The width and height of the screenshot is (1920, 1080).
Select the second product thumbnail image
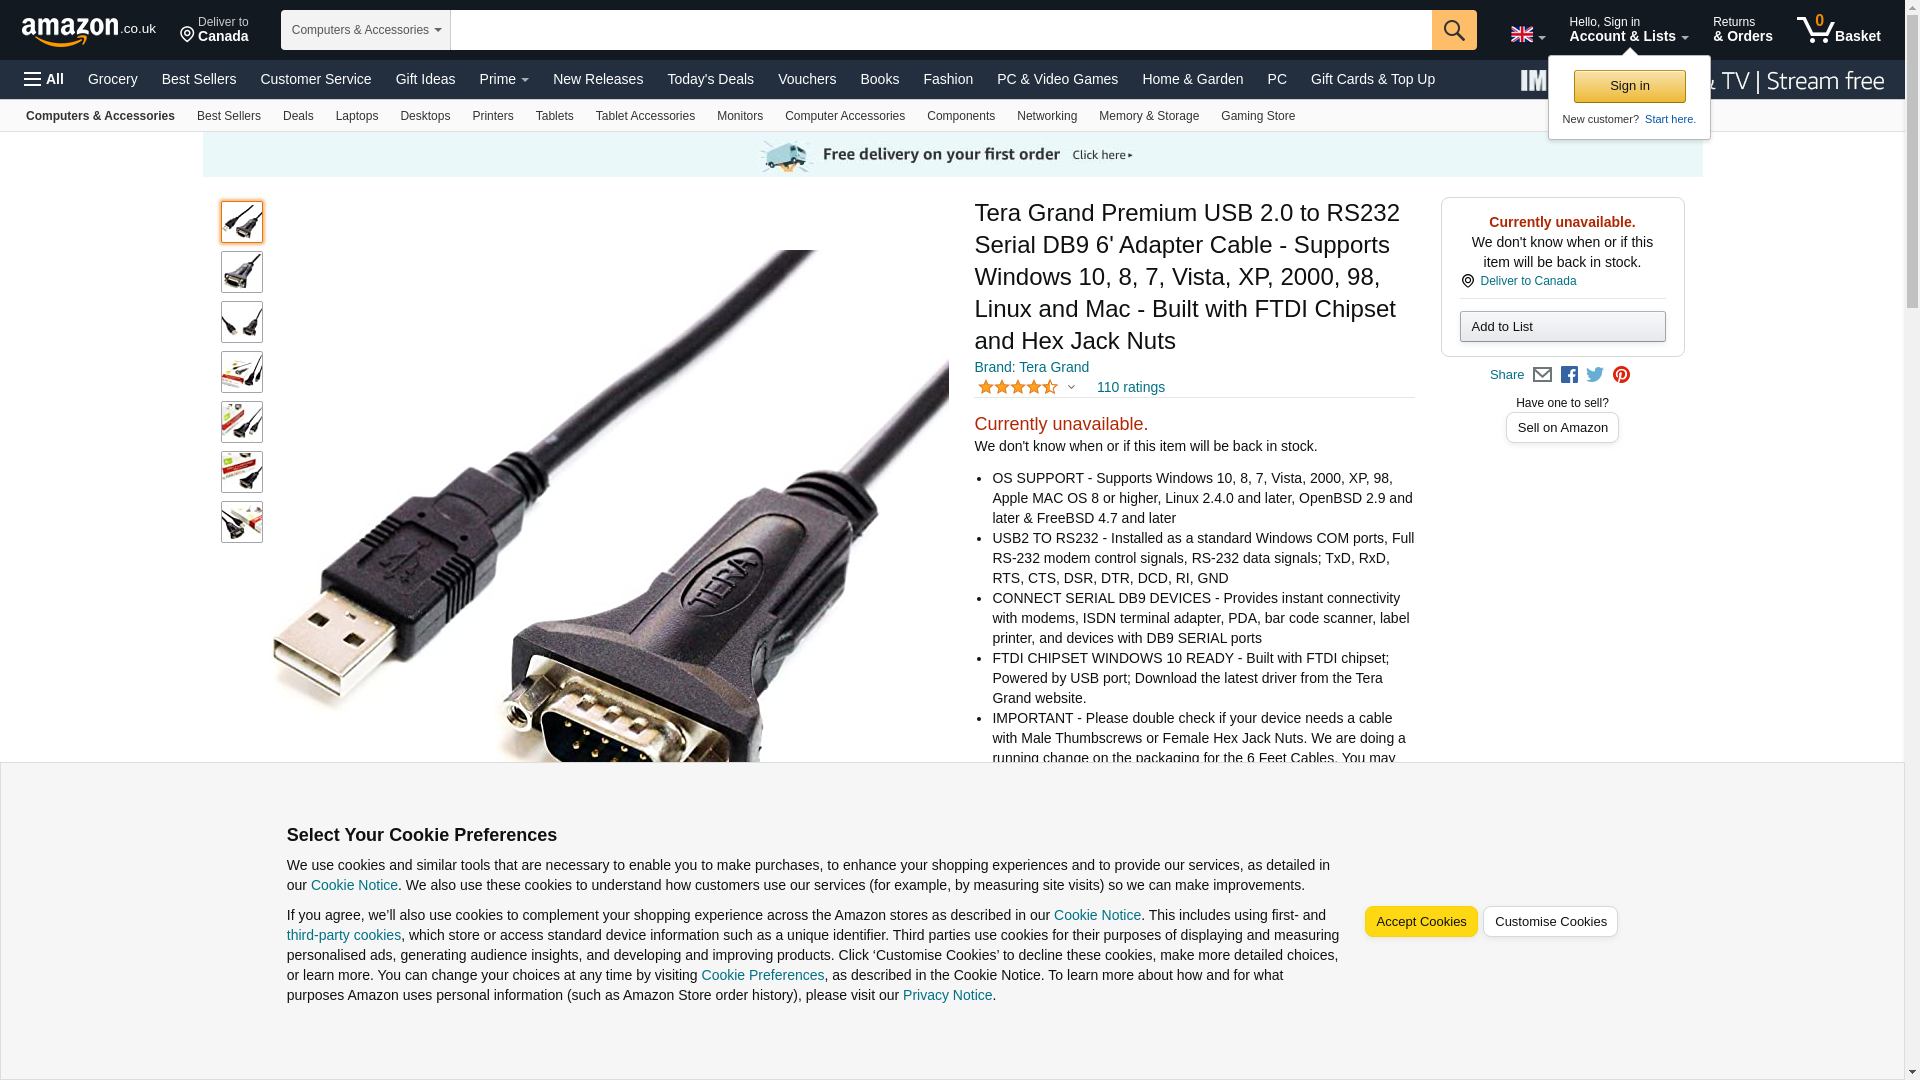coord(242,272)
